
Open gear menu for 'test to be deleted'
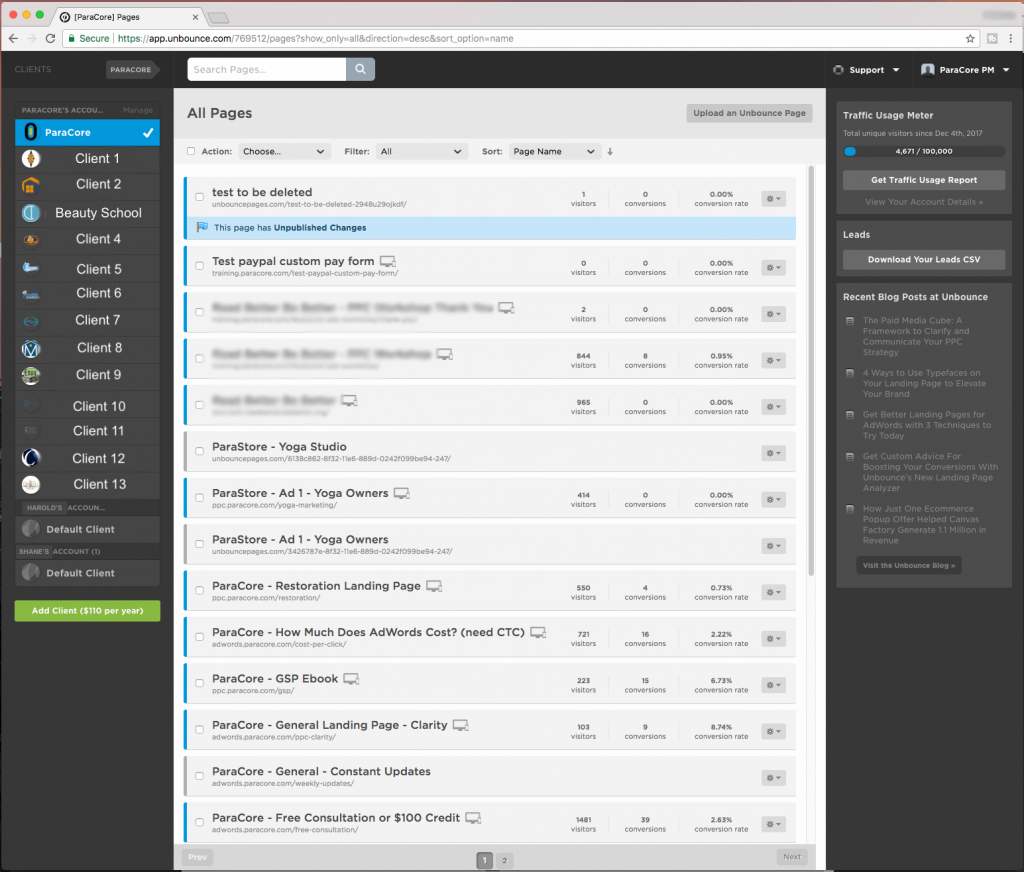(x=773, y=199)
